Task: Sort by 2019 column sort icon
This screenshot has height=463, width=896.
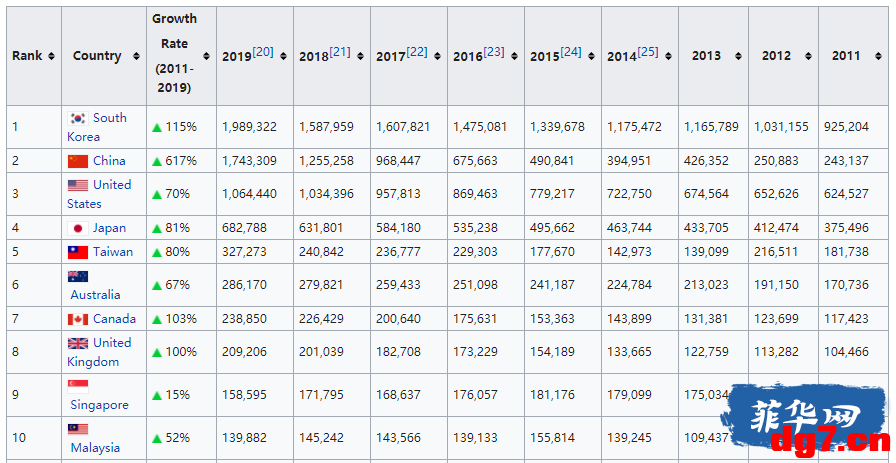Action: 283,56
